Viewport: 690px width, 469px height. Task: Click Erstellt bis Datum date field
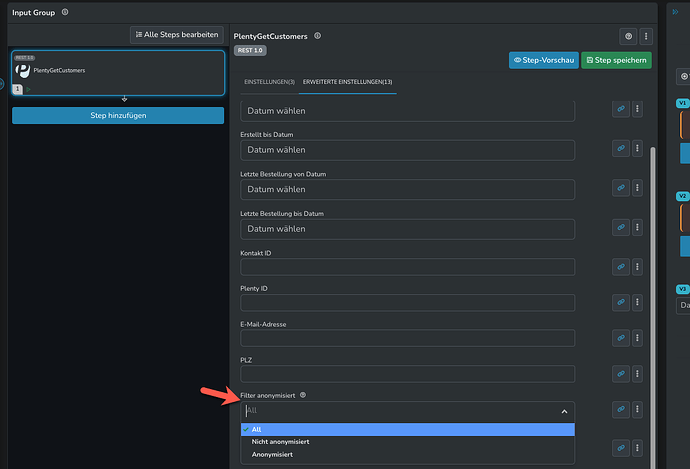[407, 150]
